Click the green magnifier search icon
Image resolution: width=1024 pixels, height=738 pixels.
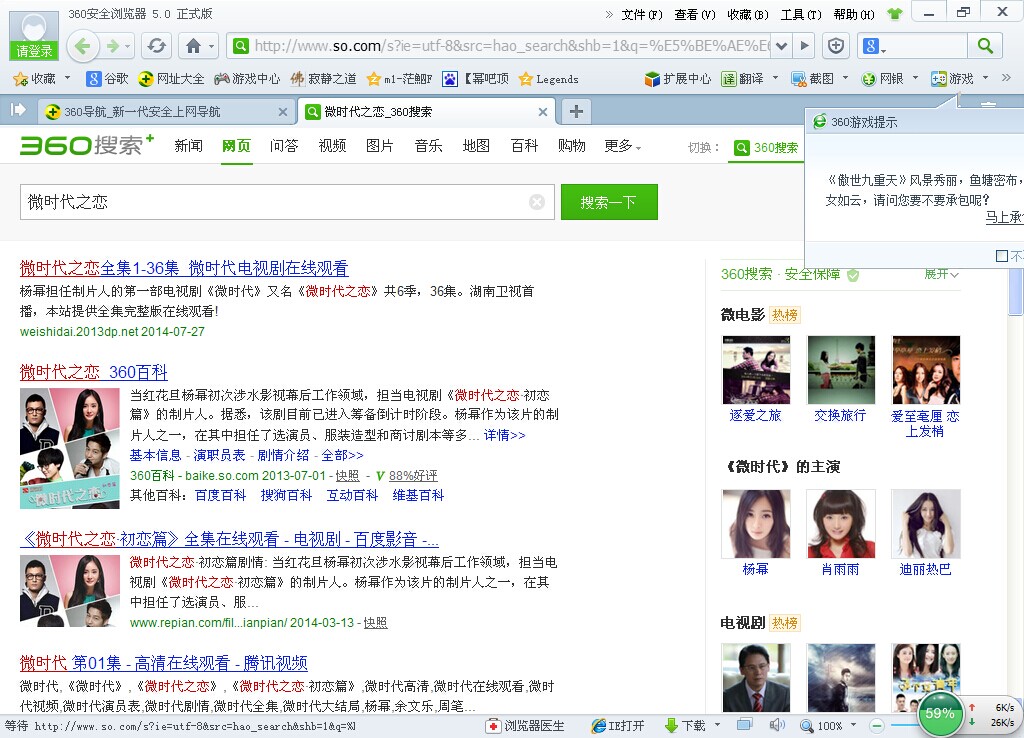[x=985, y=46]
